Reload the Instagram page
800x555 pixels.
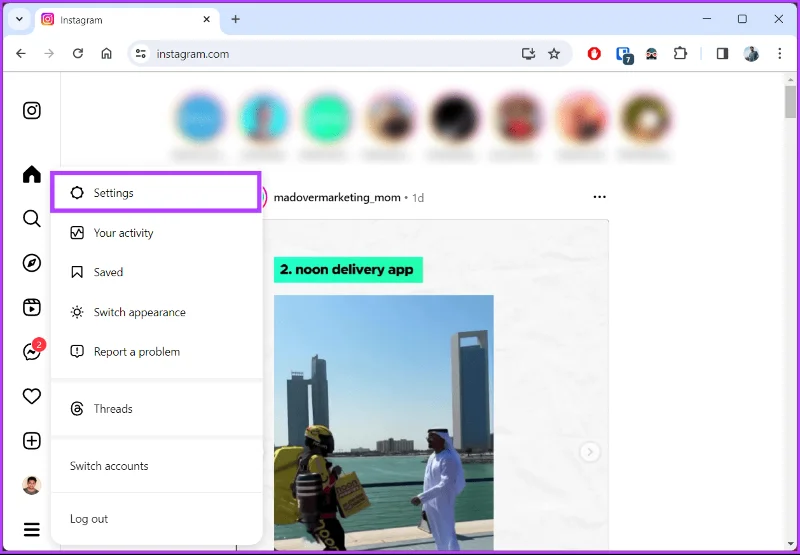coord(78,54)
